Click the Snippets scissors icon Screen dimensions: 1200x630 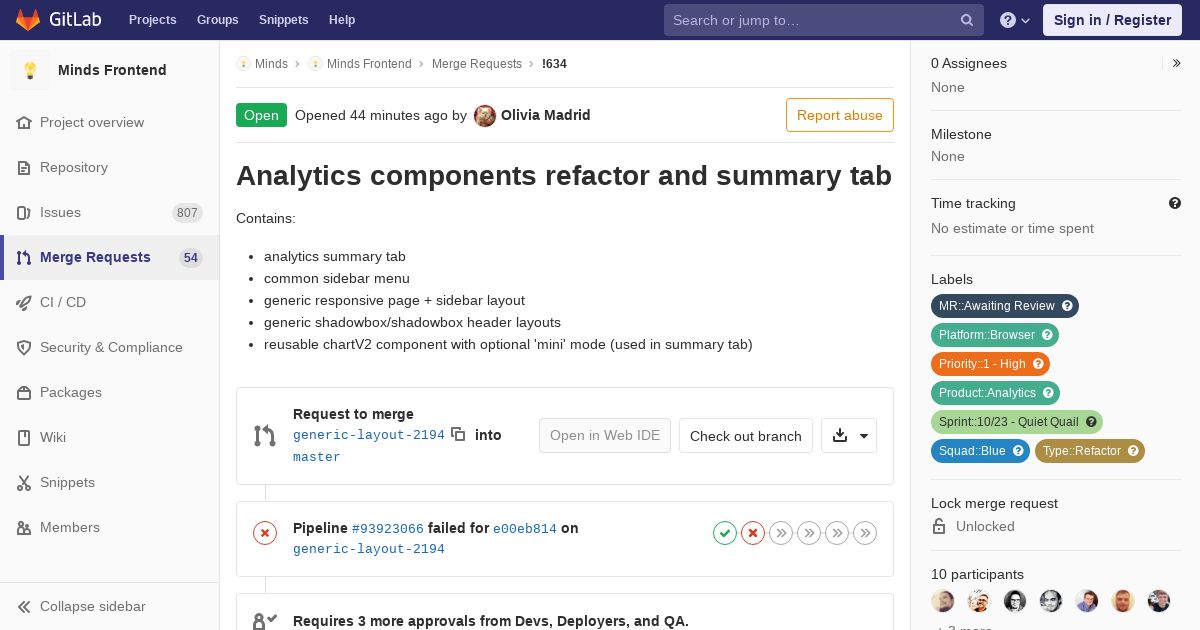pos(24,482)
